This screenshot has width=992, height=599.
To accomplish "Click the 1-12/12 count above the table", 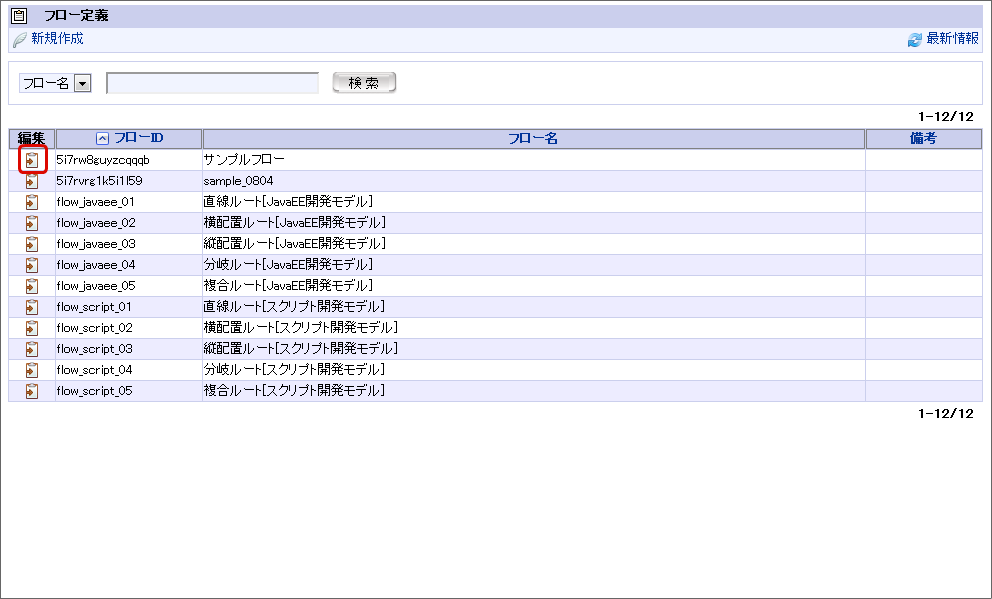I will (x=946, y=116).
